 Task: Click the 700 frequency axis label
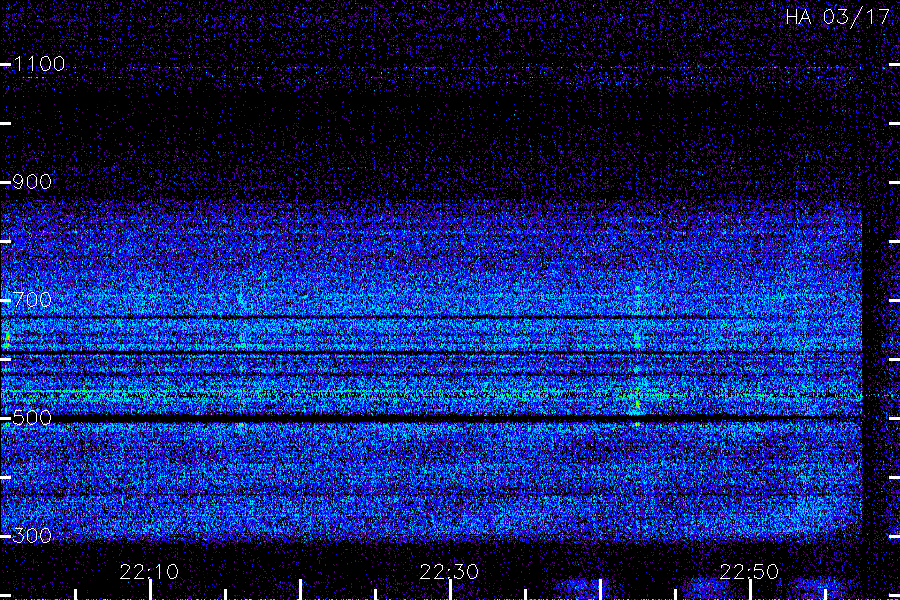click(32, 300)
